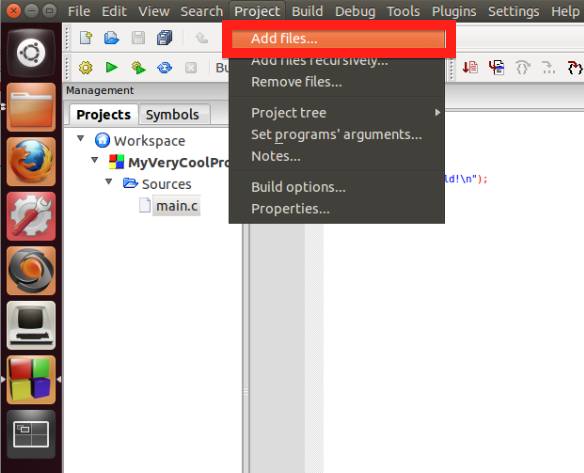
Task: Click the Build and run icon
Action: click(x=138, y=67)
